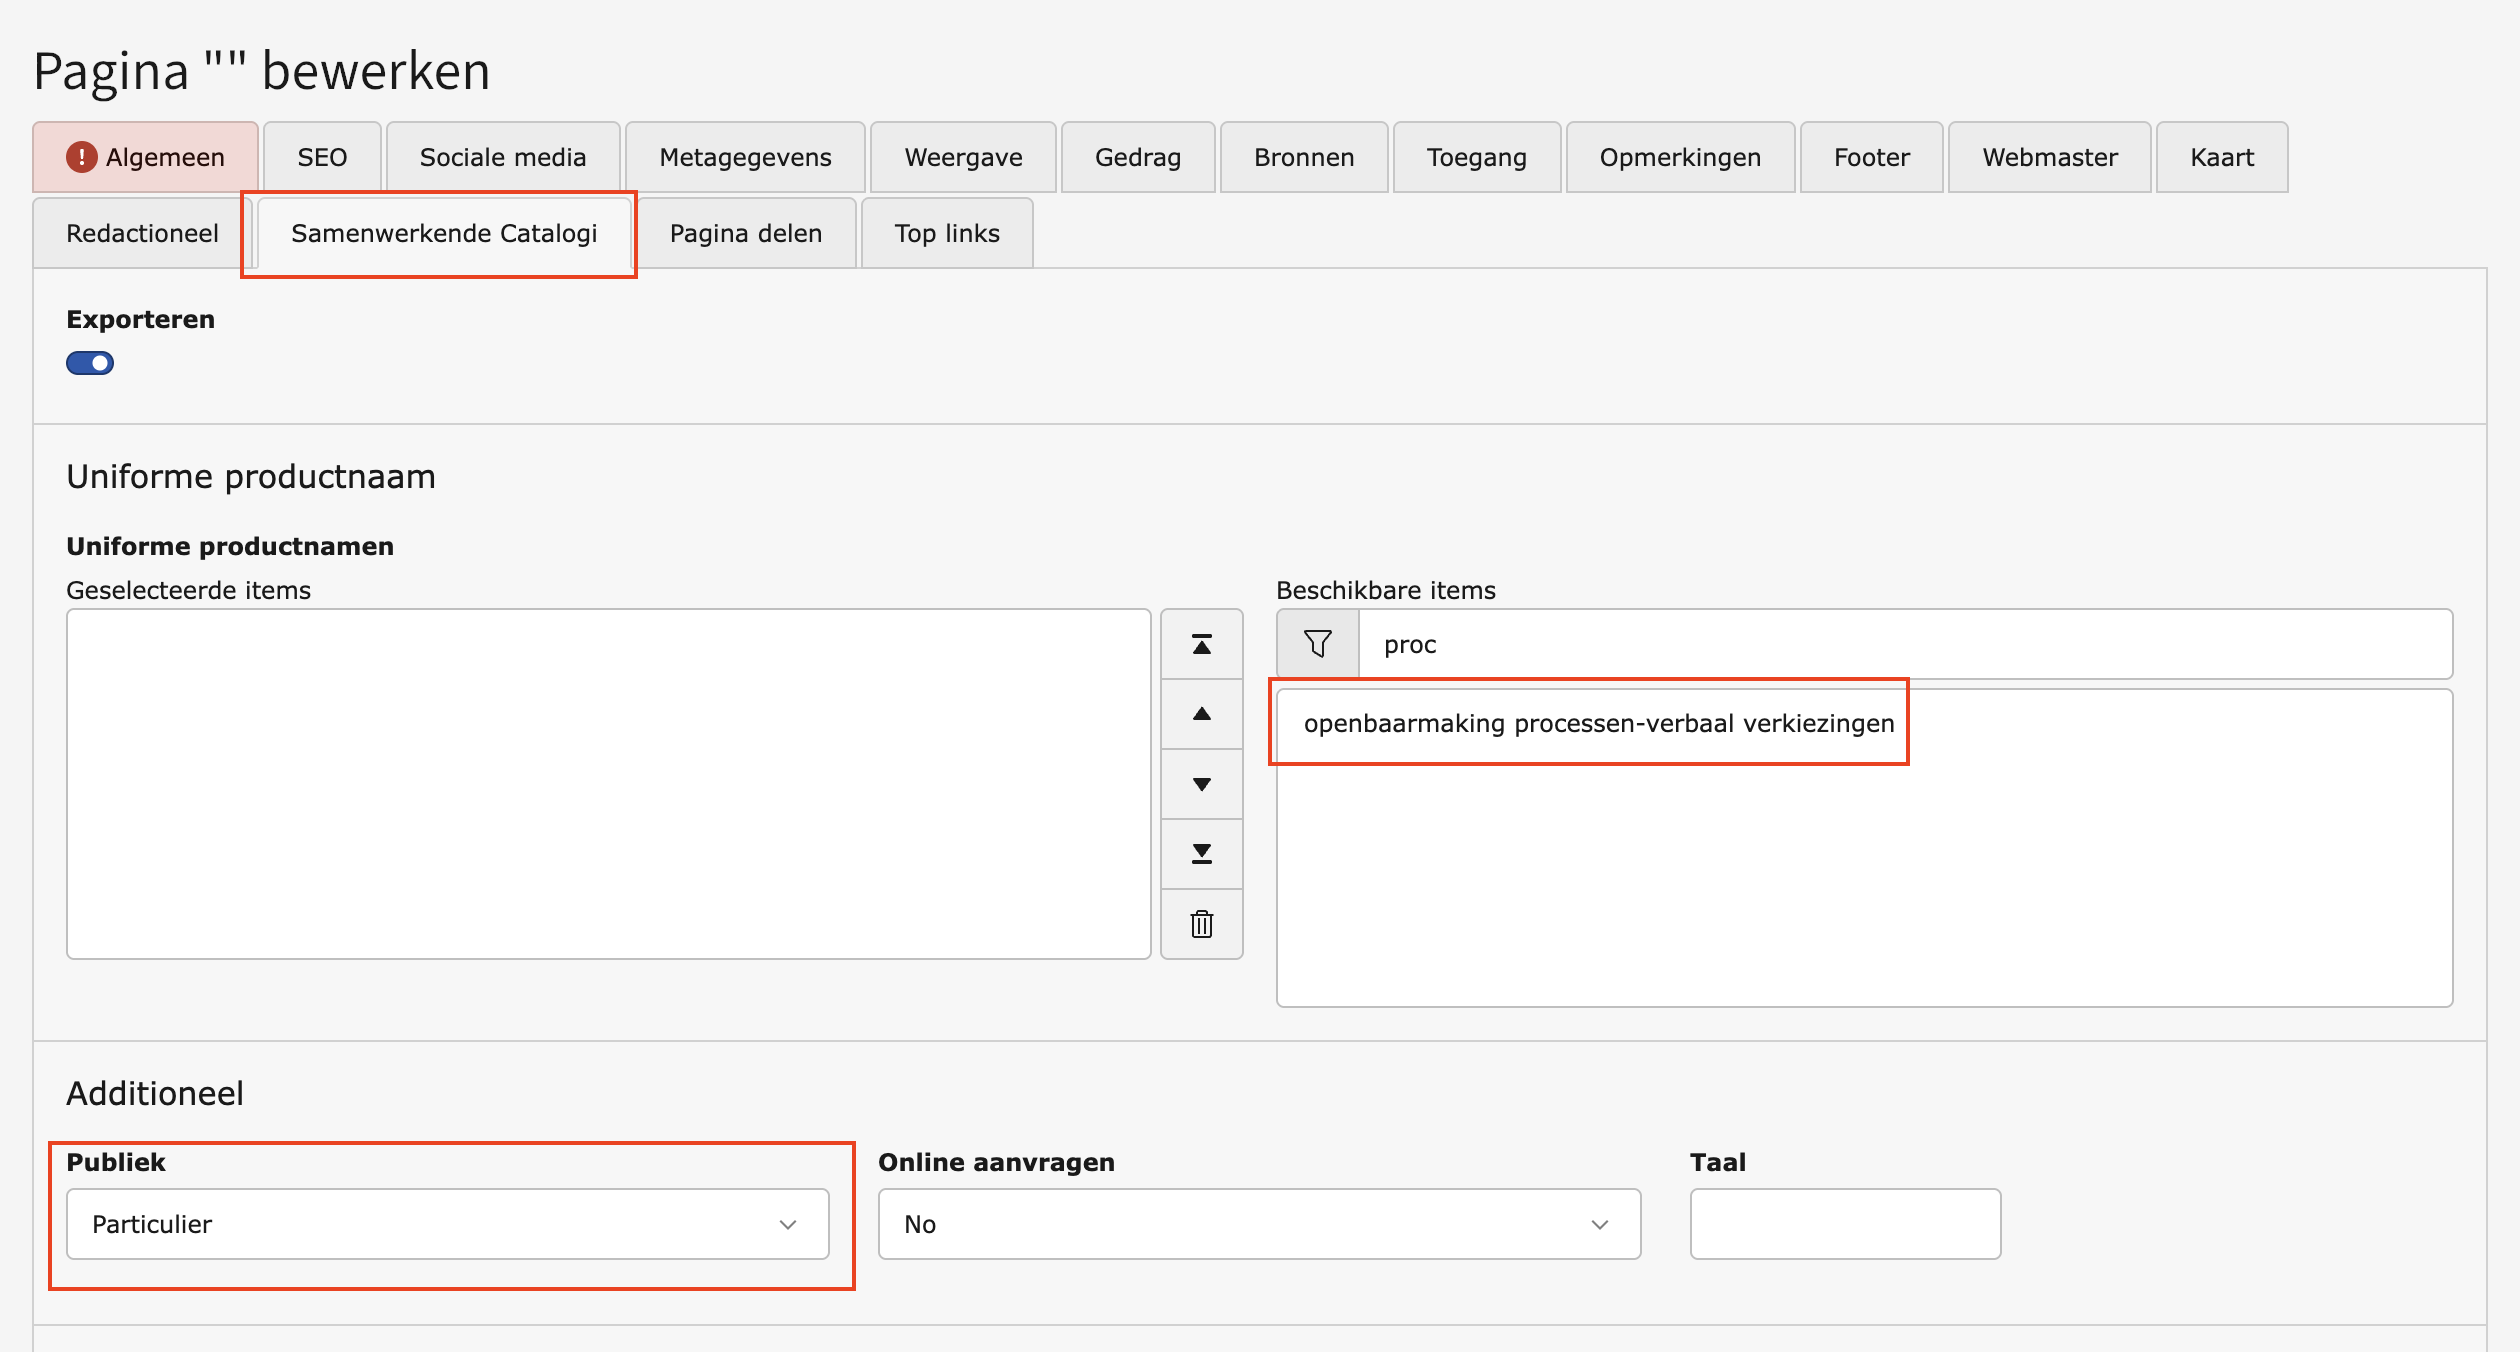Select the Top links tab
The height and width of the screenshot is (1352, 2520).
(x=946, y=233)
